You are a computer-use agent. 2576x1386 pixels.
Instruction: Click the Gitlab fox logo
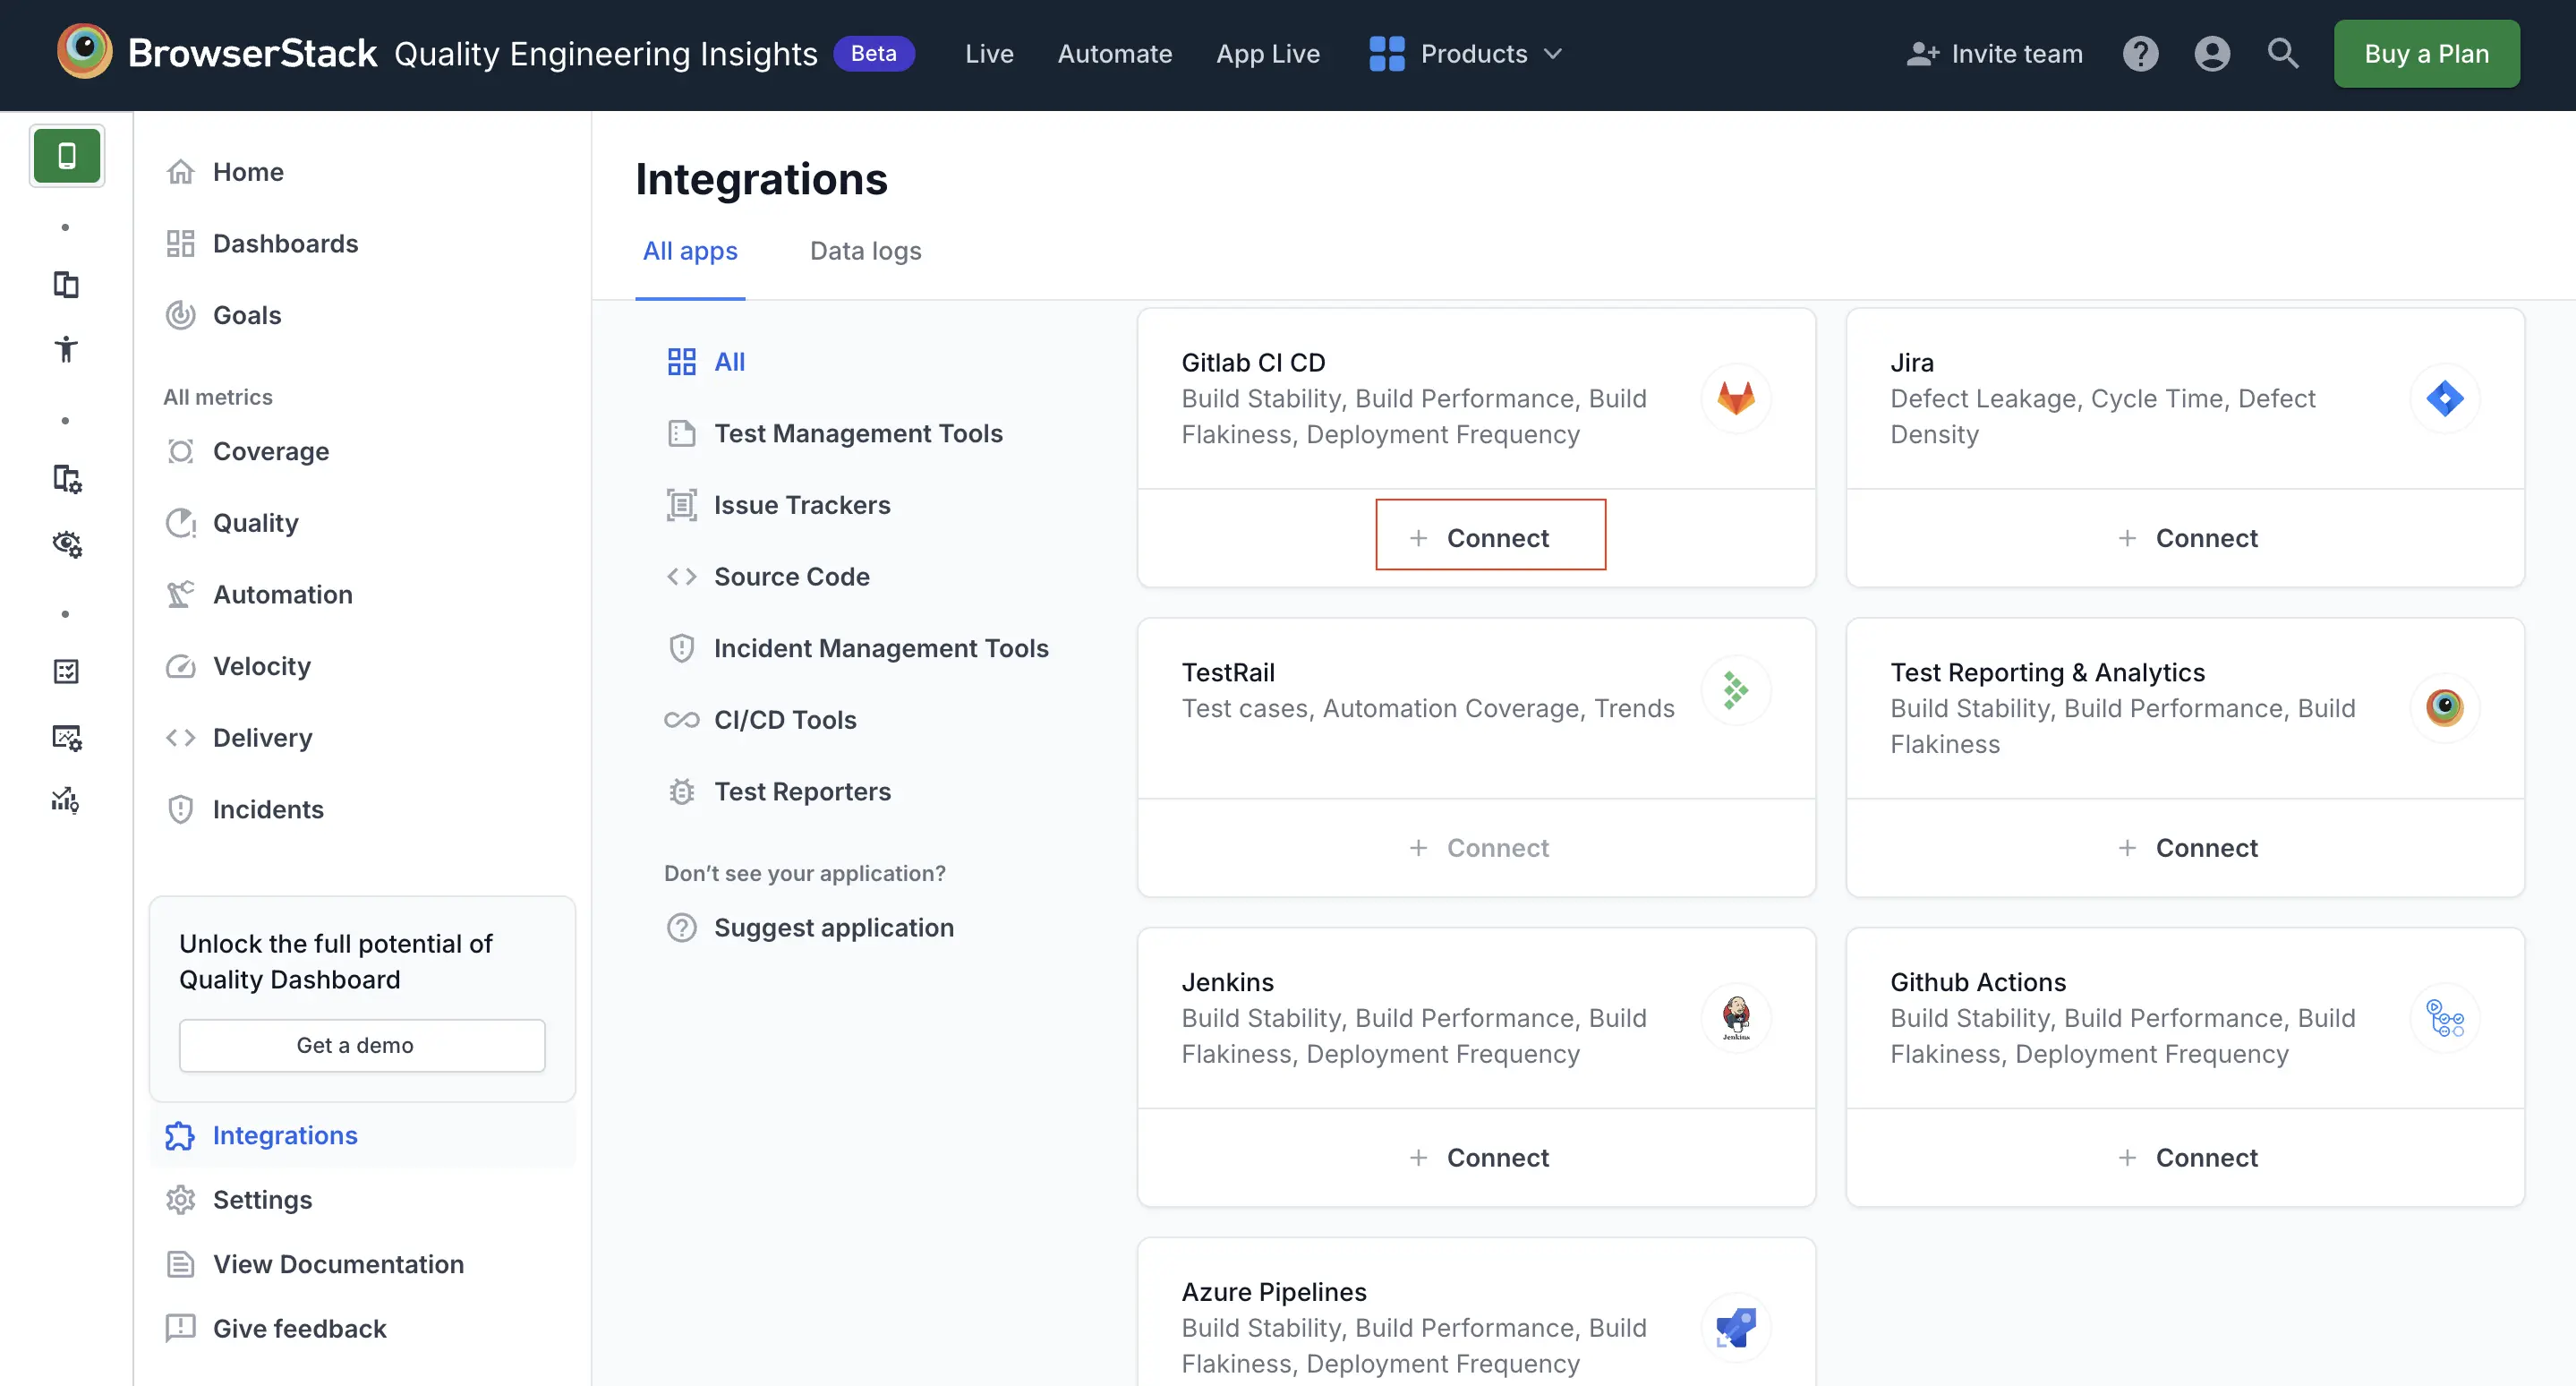(1736, 398)
